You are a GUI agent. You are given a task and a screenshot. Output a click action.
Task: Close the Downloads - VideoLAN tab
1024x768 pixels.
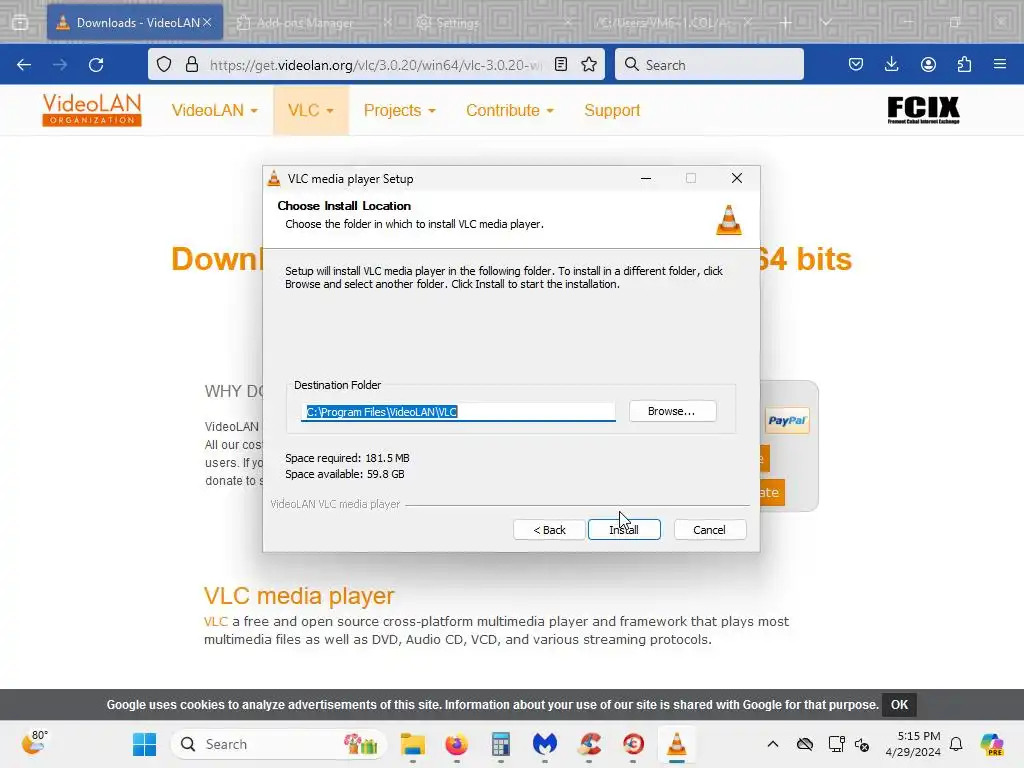click(x=207, y=23)
